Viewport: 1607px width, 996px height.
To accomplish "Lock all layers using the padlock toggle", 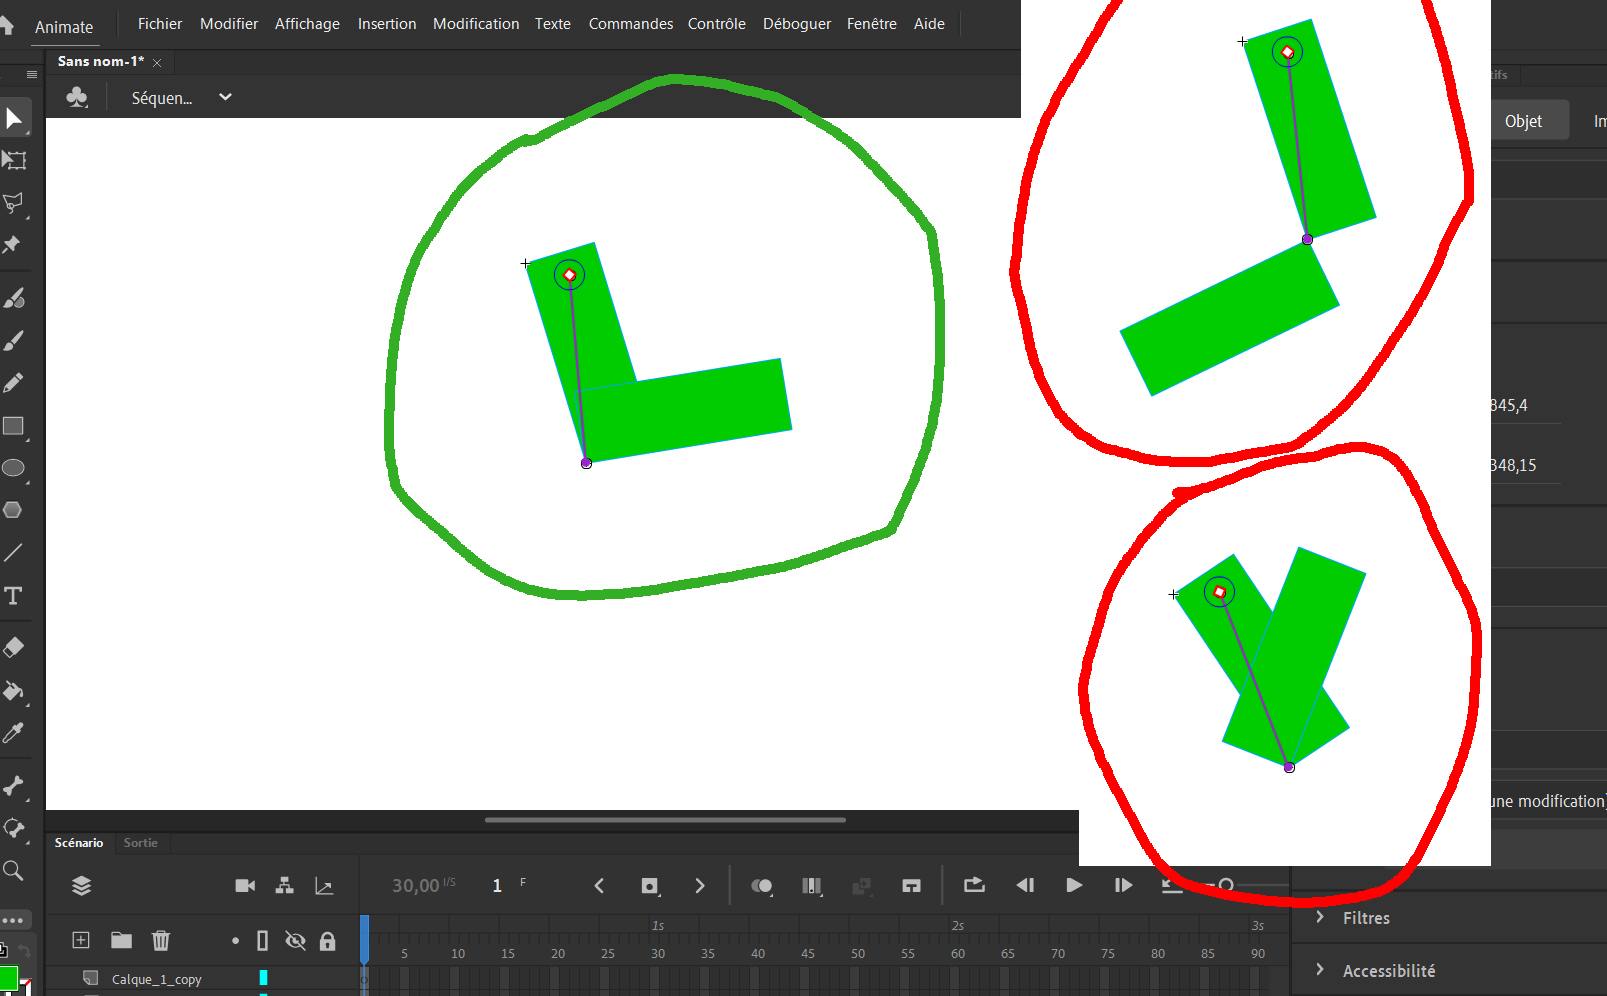I will [327, 940].
